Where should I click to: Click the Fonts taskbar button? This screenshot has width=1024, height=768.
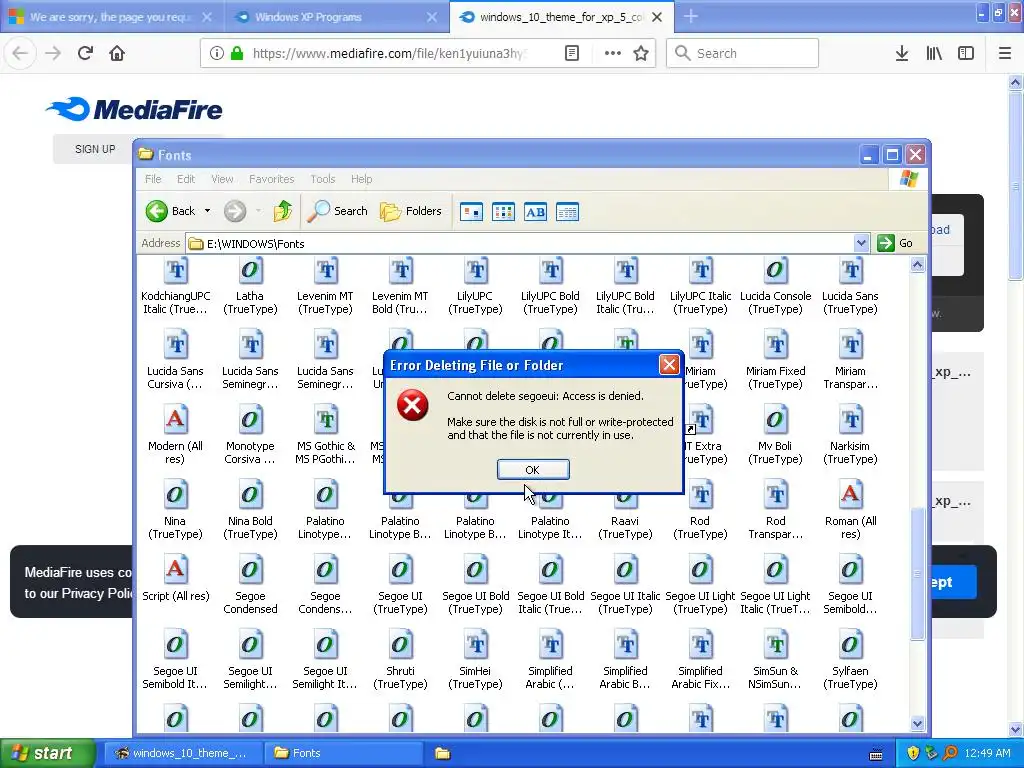pyautogui.click(x=344, y=753)
